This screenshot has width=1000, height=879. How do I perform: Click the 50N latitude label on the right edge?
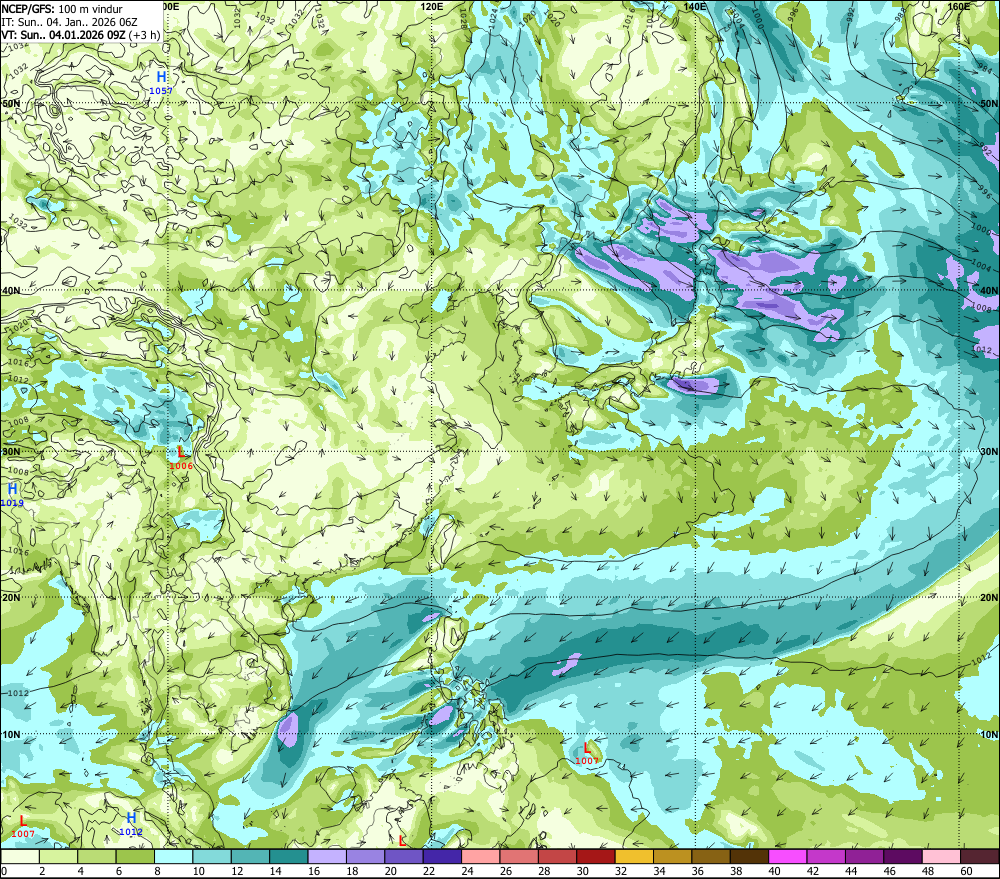tap(989, 103)
